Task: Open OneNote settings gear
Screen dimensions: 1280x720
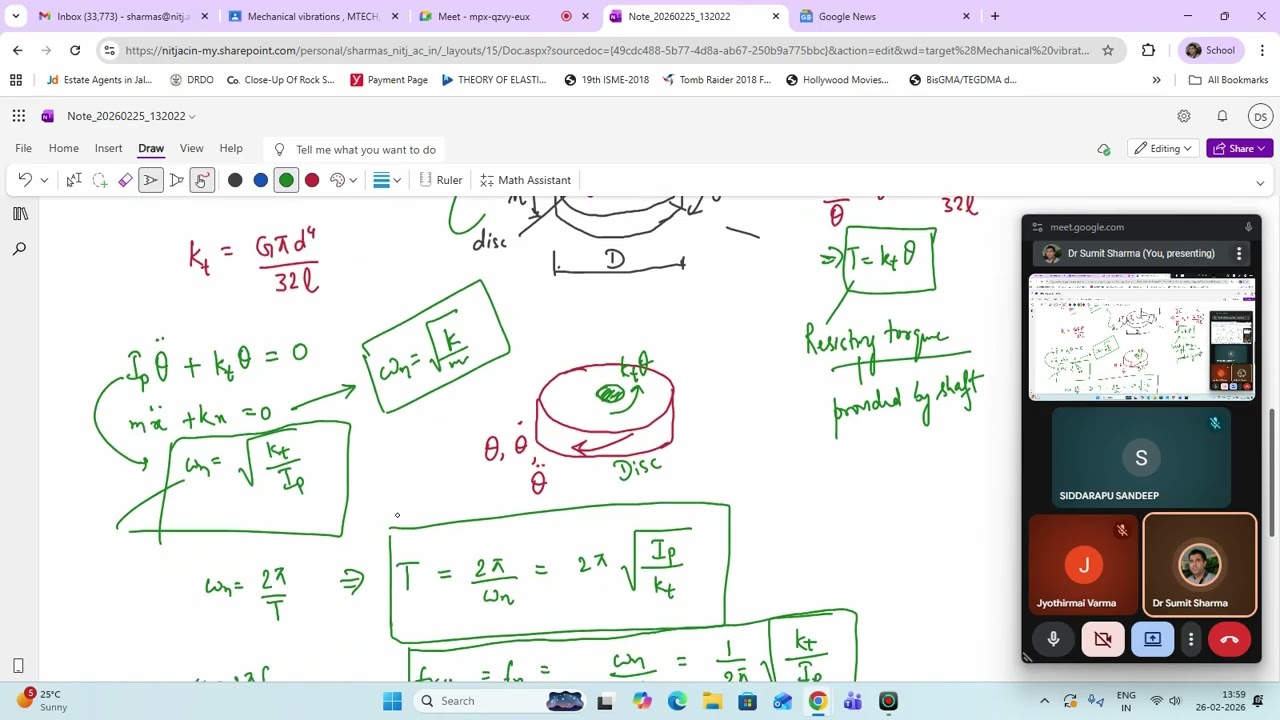Action: tap(1184, 116)
